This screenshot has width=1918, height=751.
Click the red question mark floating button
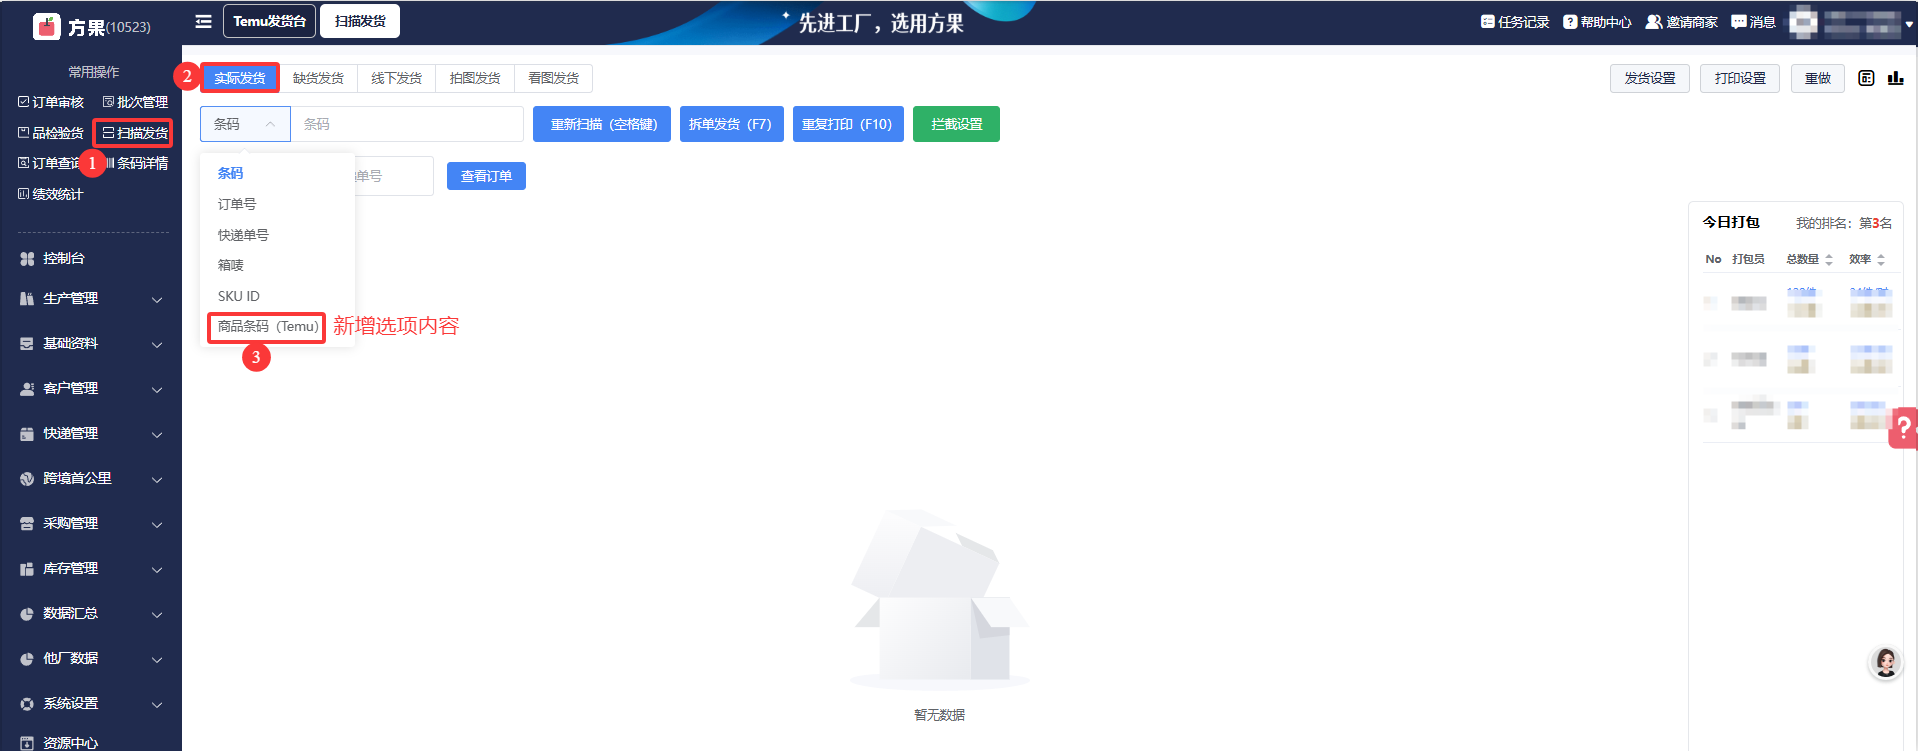[x=1903, y=428]
